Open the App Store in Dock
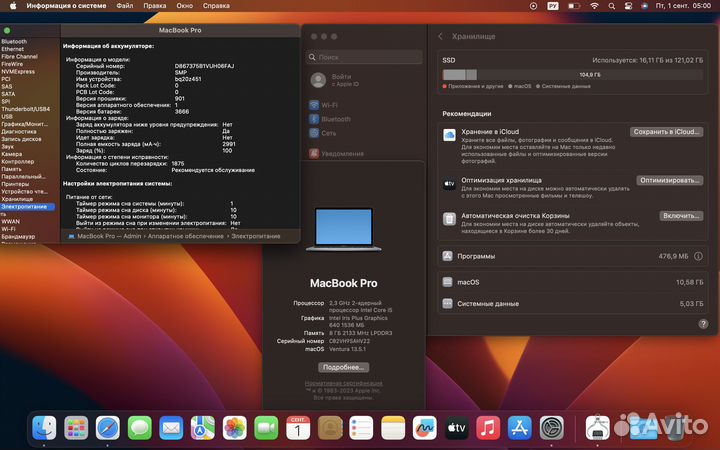This screenshot has height=450, width=720. coord(520,428)
